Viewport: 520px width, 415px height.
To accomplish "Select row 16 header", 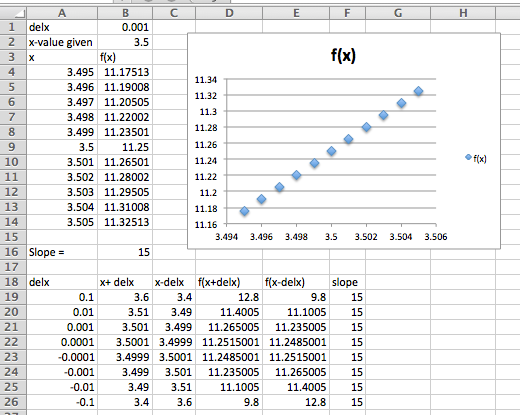I will 13,252.
